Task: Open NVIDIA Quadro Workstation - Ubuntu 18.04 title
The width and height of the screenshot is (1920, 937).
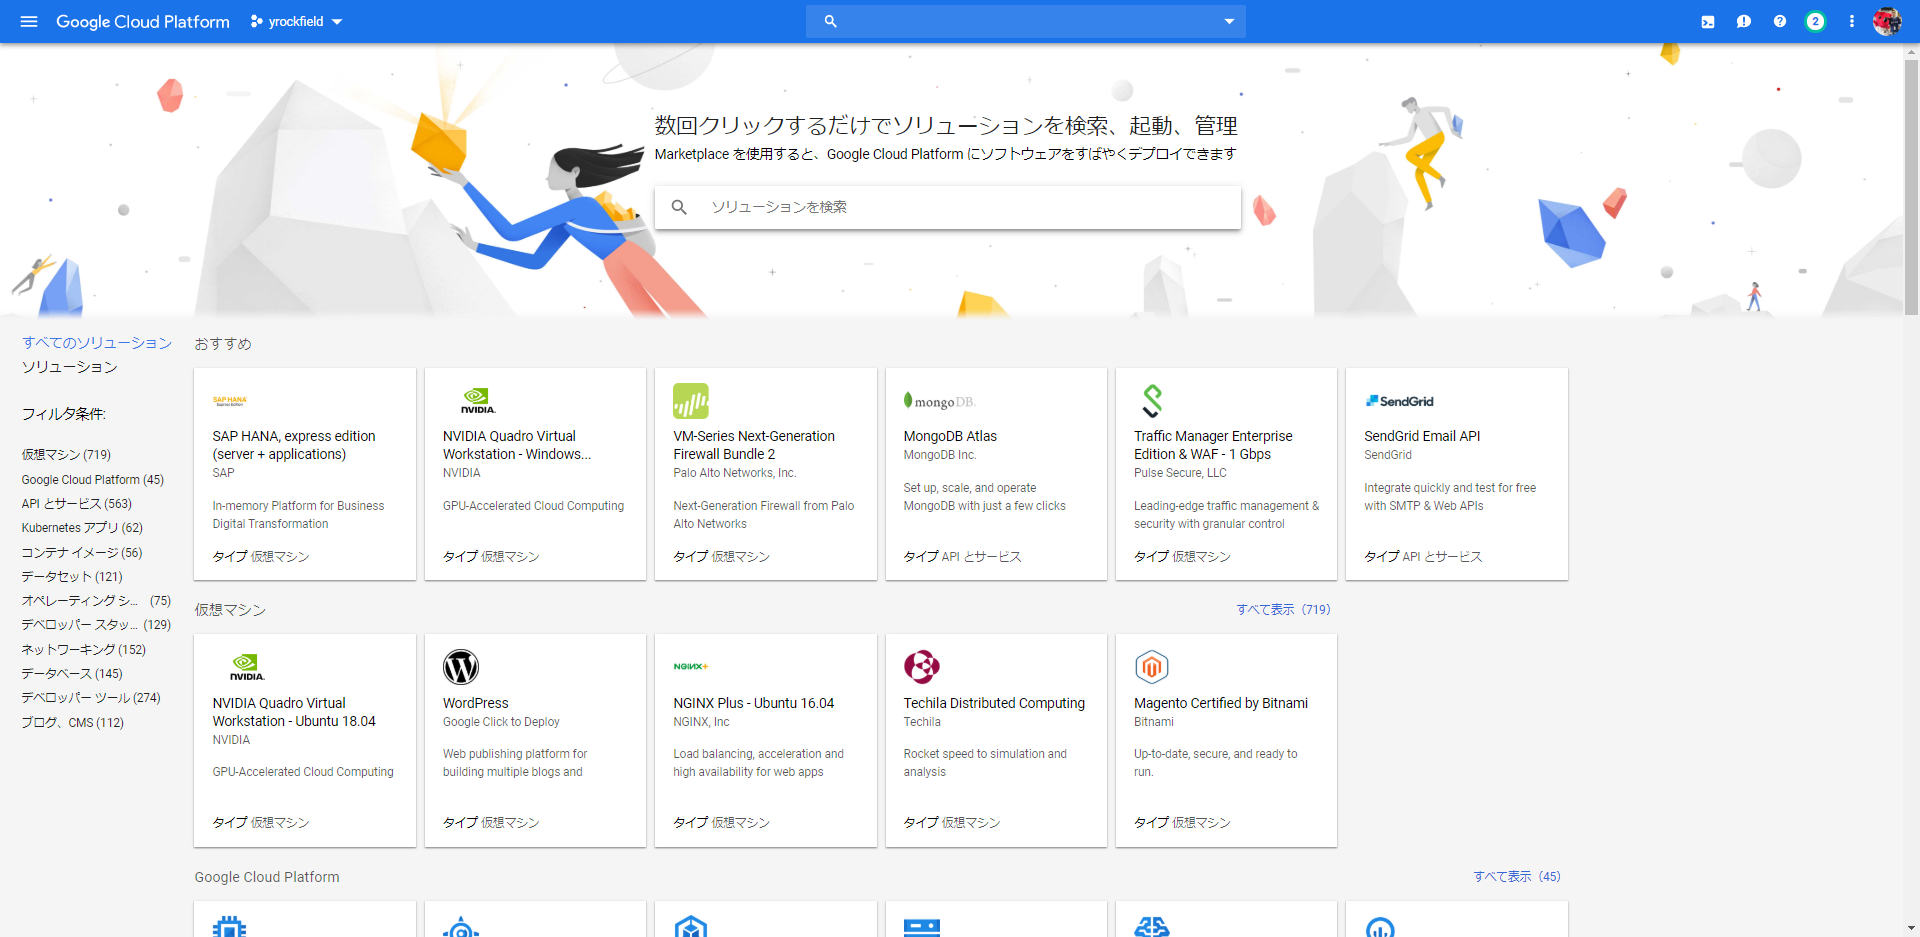Action: click(294, 712)
